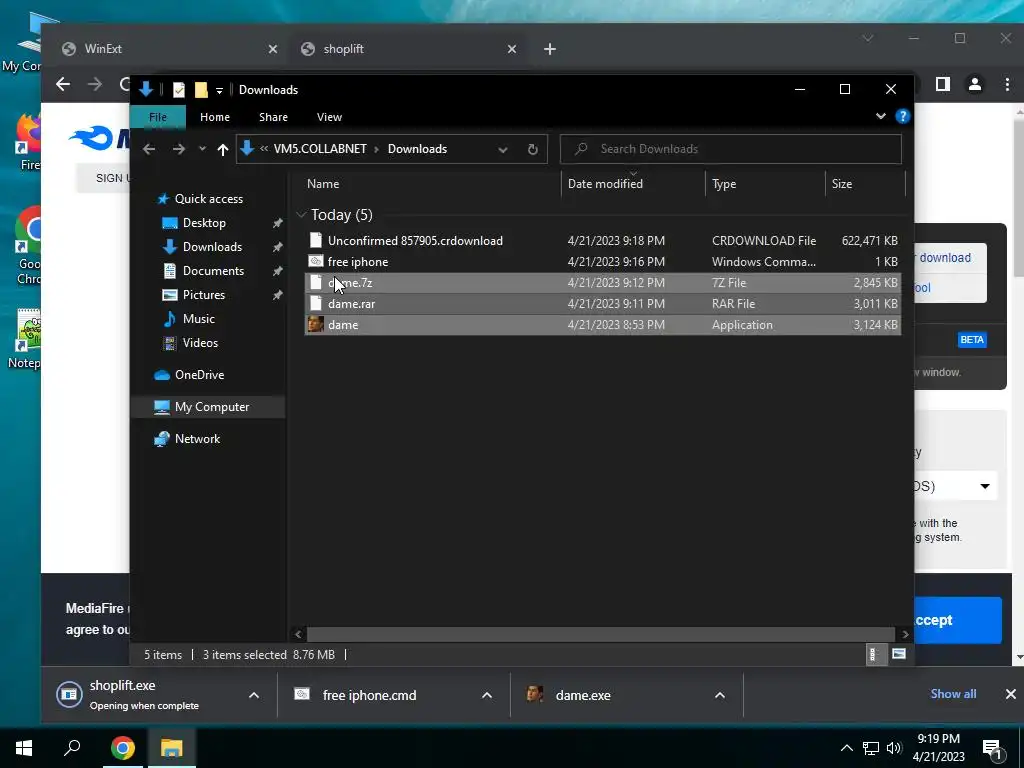Open free iphone.cmd download options arrow
The image size is (1024, 768).
point(487,696)
